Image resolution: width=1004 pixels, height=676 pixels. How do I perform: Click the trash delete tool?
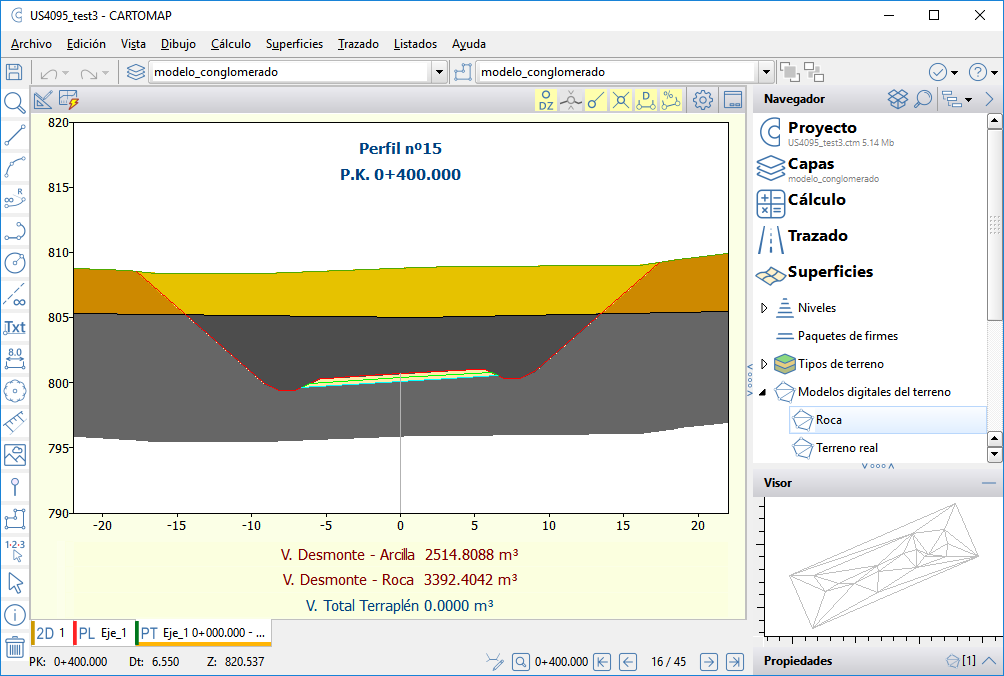[14, 647]
